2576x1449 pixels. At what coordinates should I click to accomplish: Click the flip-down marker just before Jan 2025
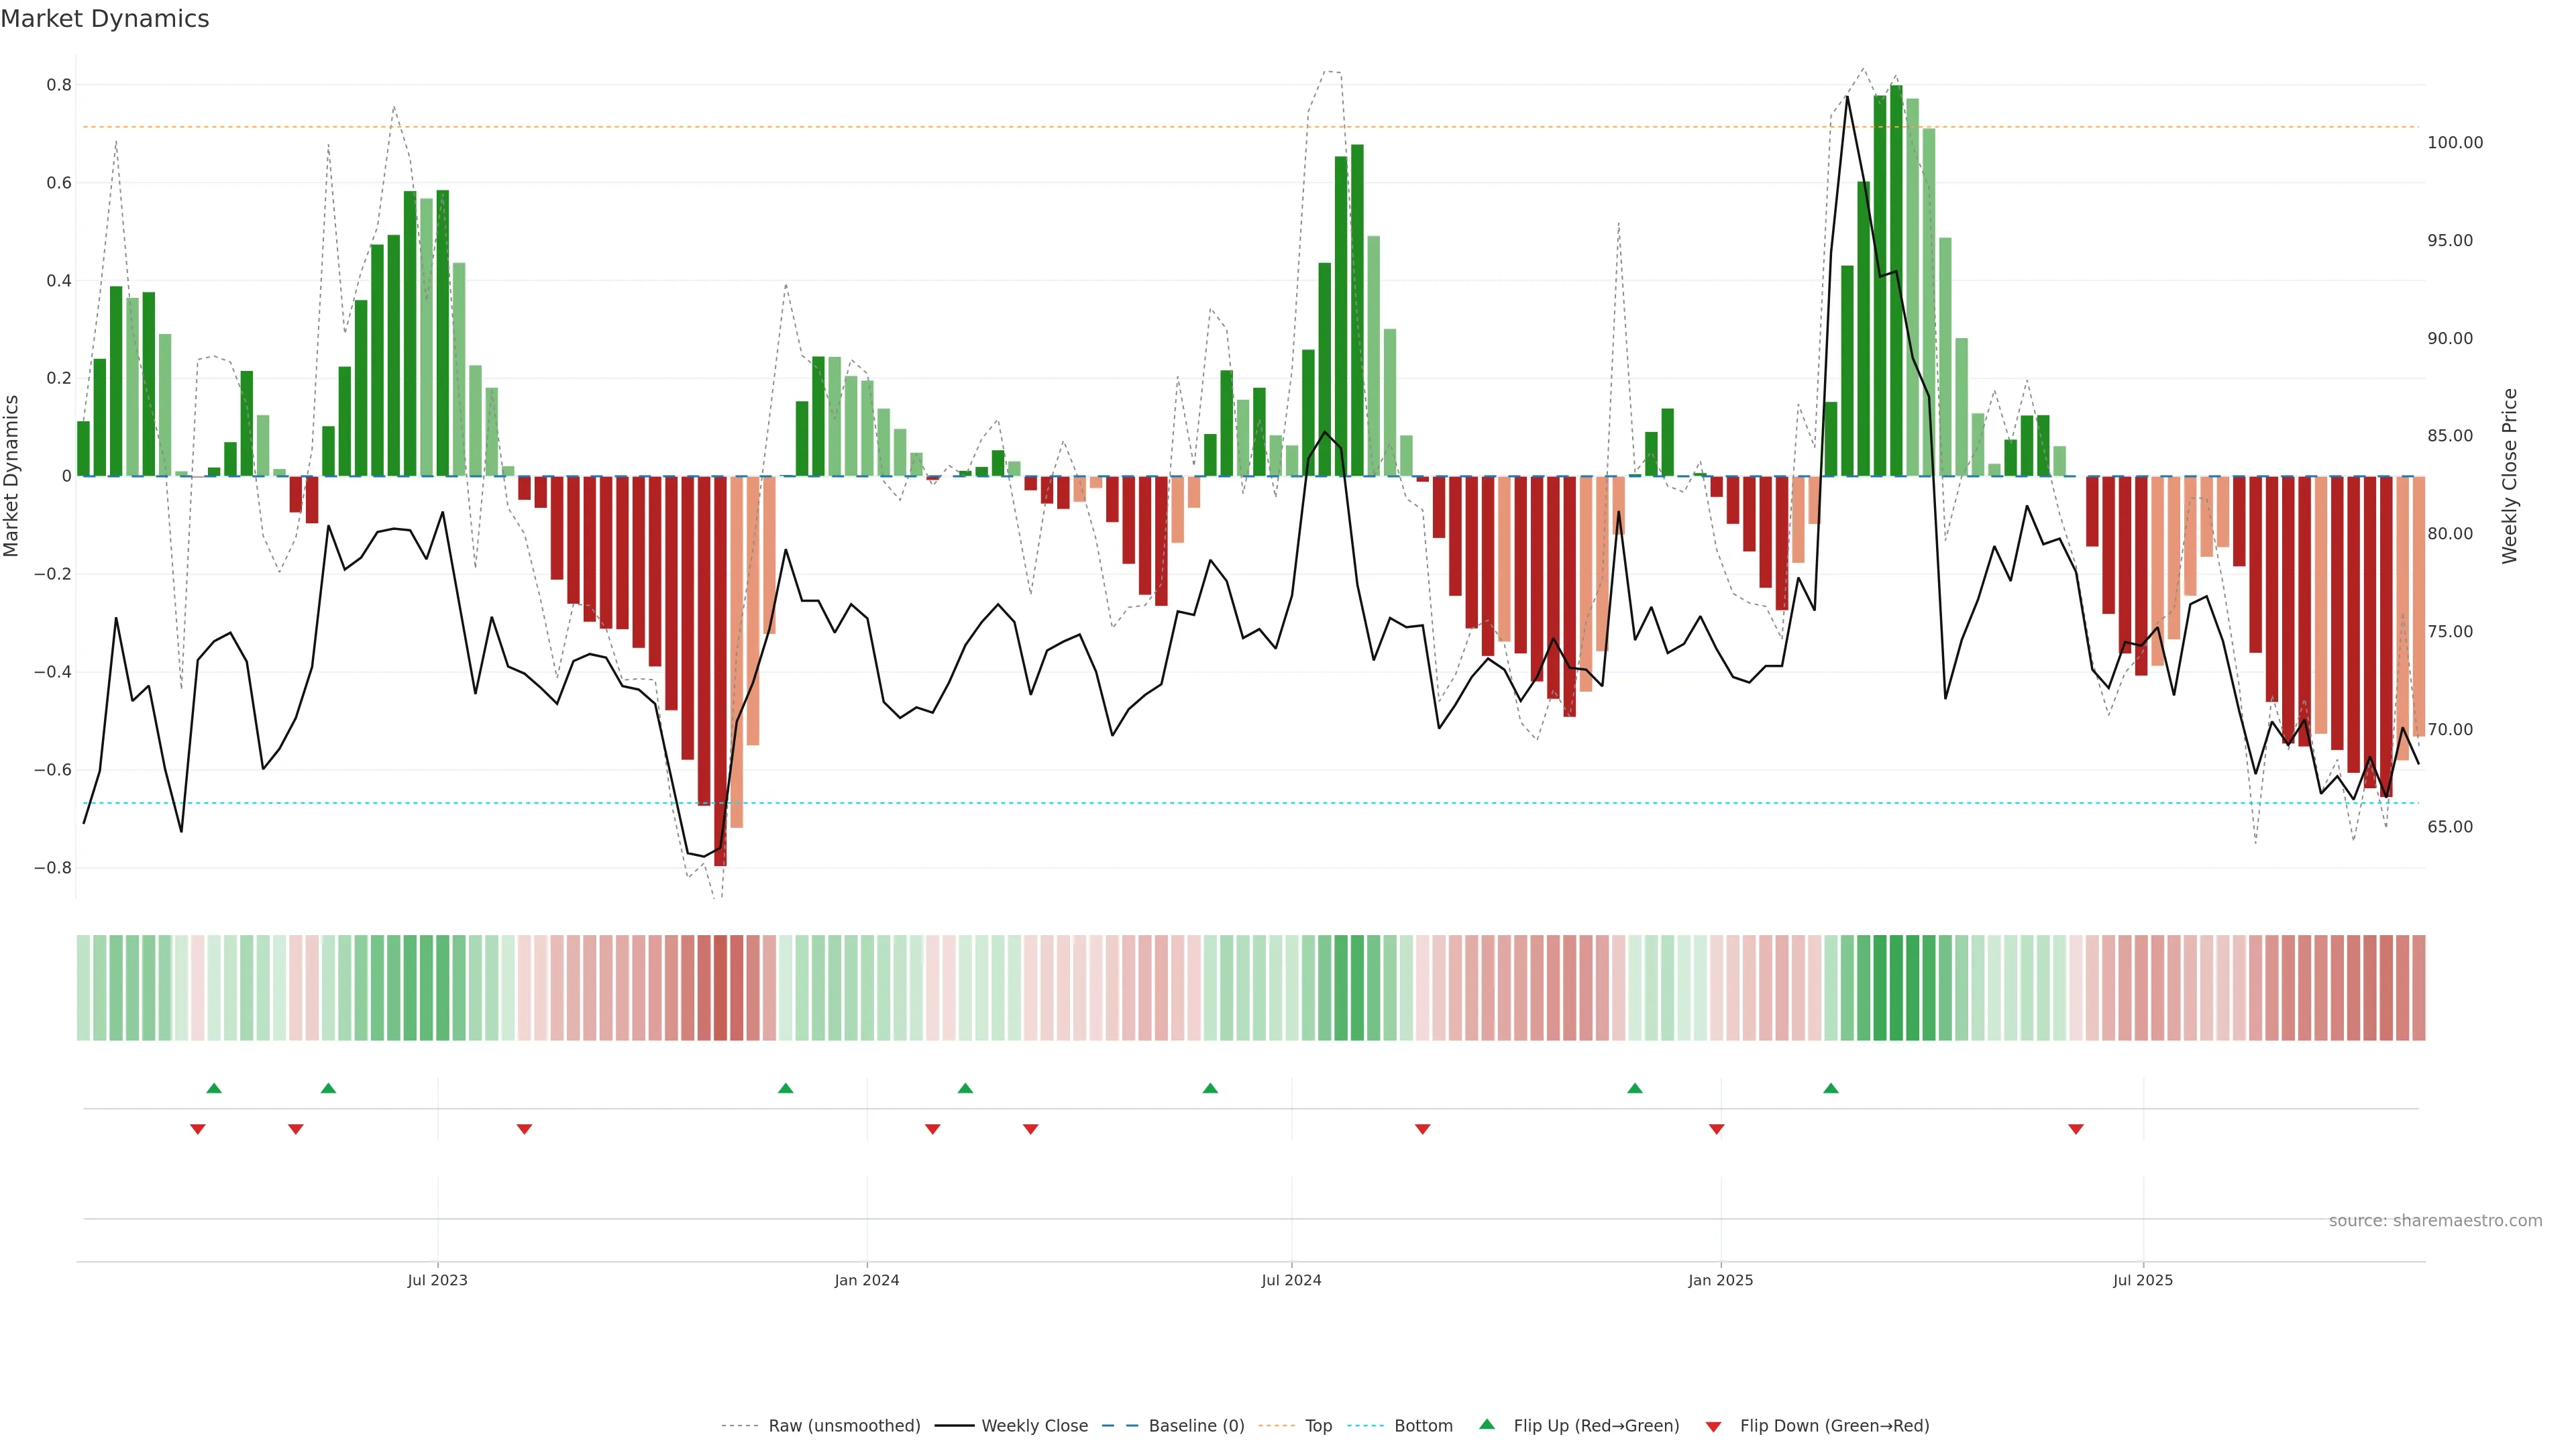point(1717,1129)
